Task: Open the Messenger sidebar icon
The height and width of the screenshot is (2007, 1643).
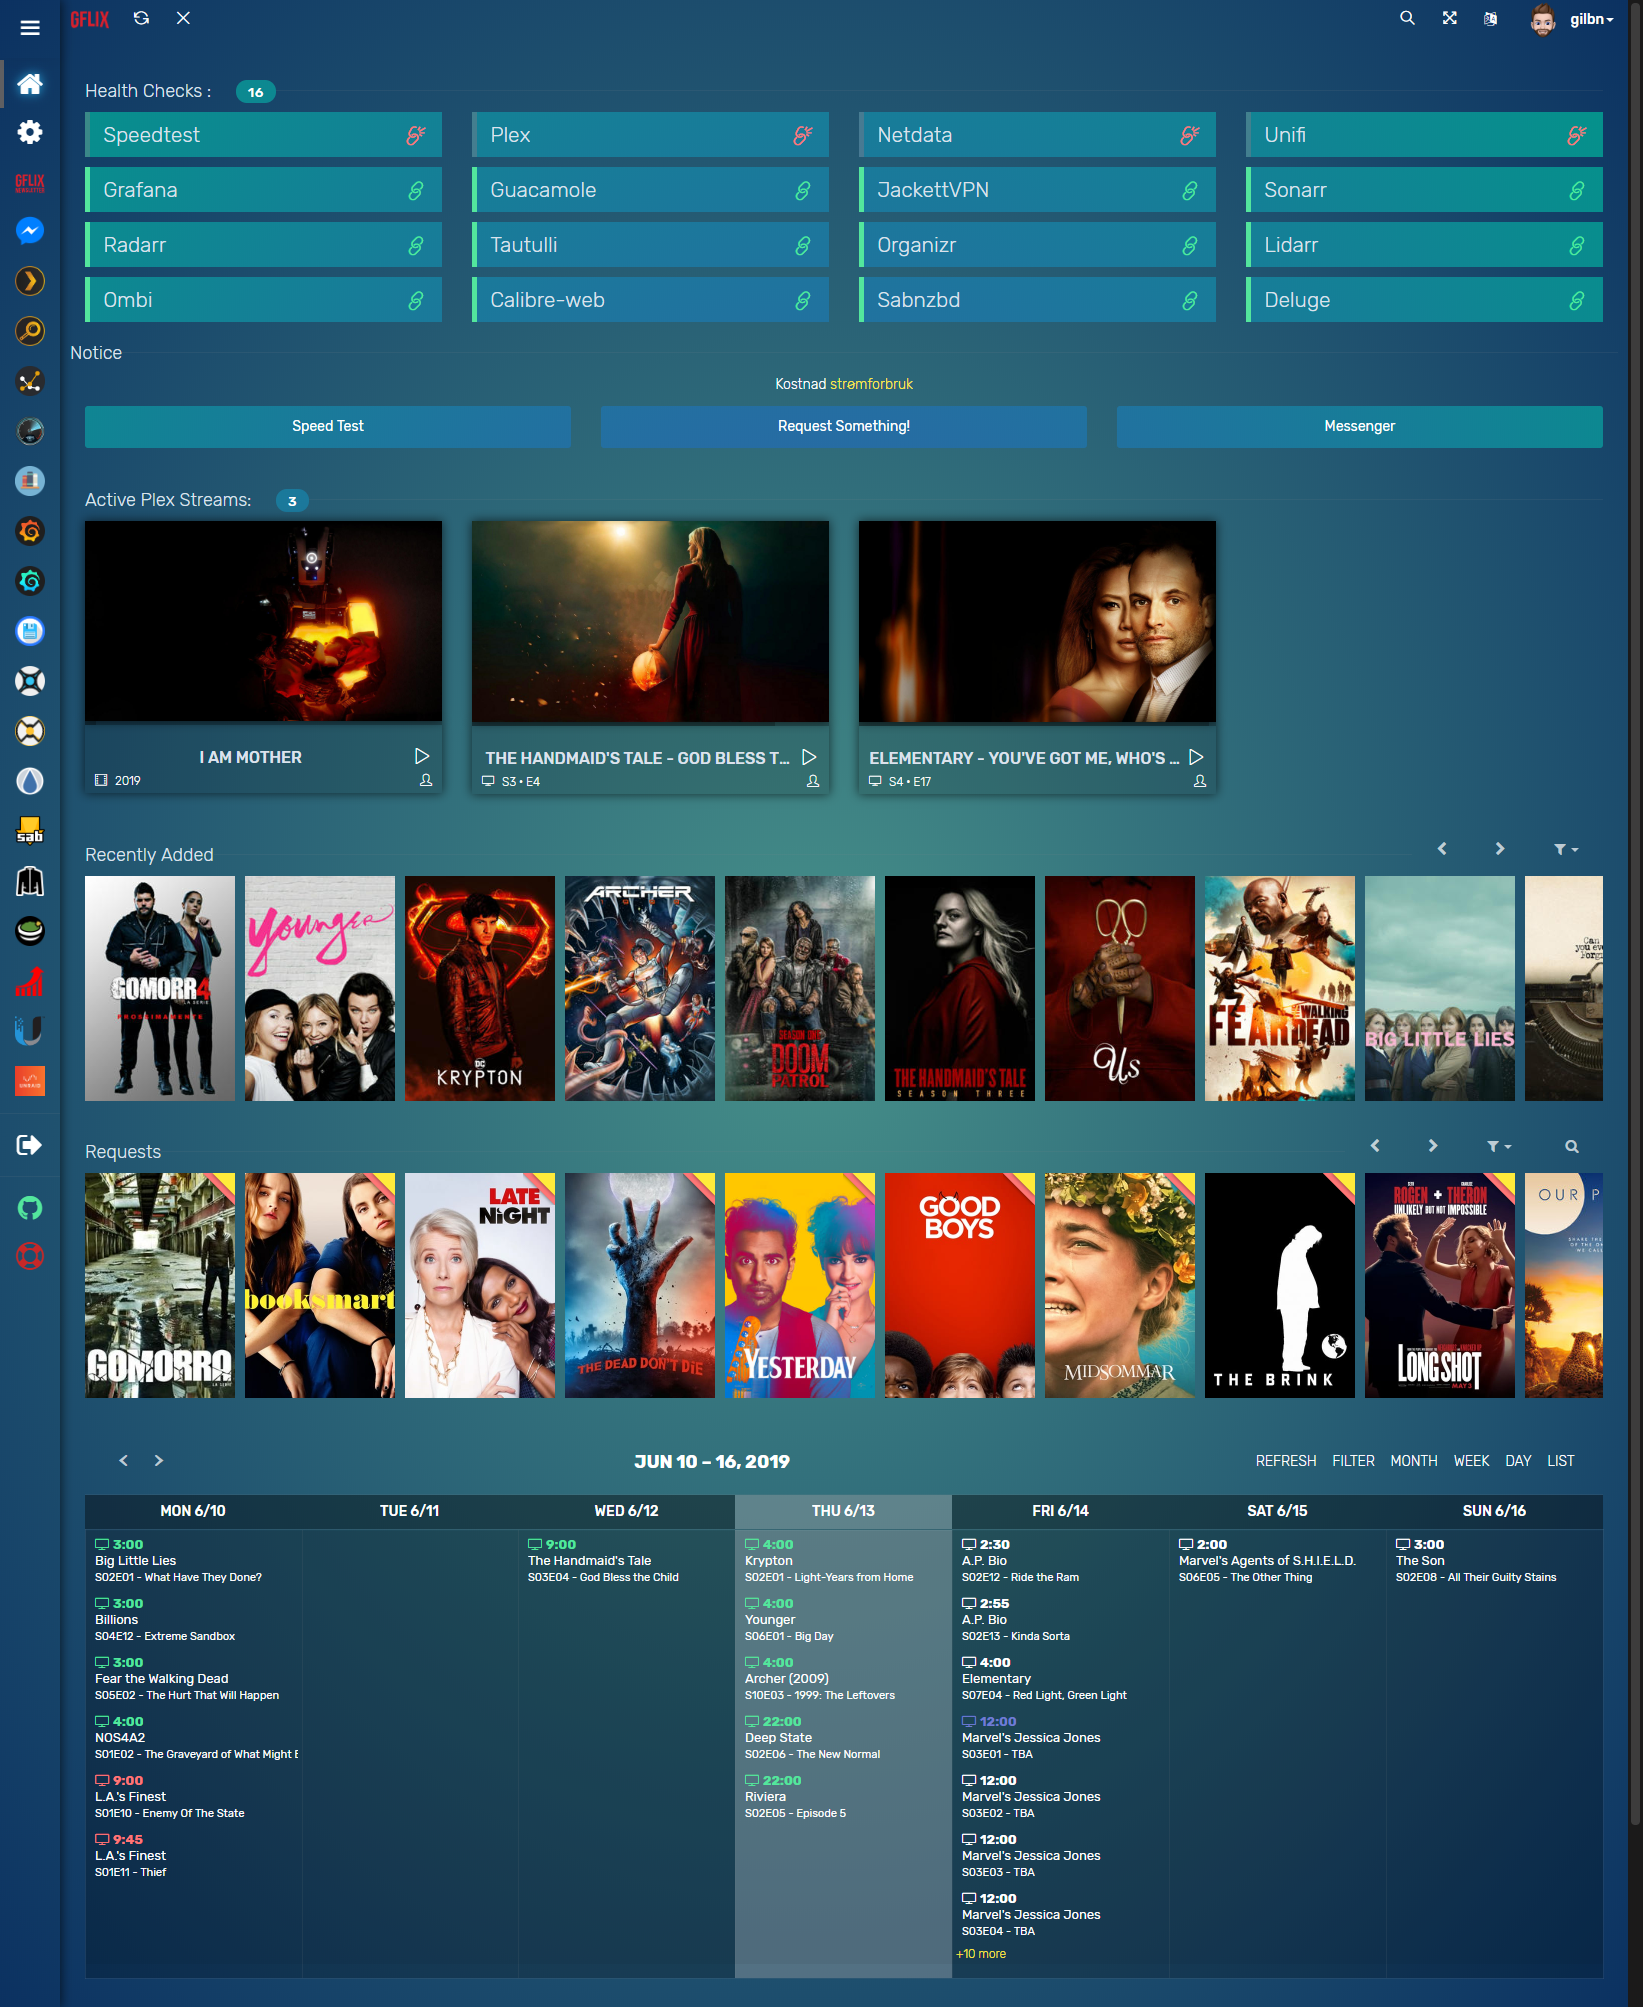Action: coord(30,231)
